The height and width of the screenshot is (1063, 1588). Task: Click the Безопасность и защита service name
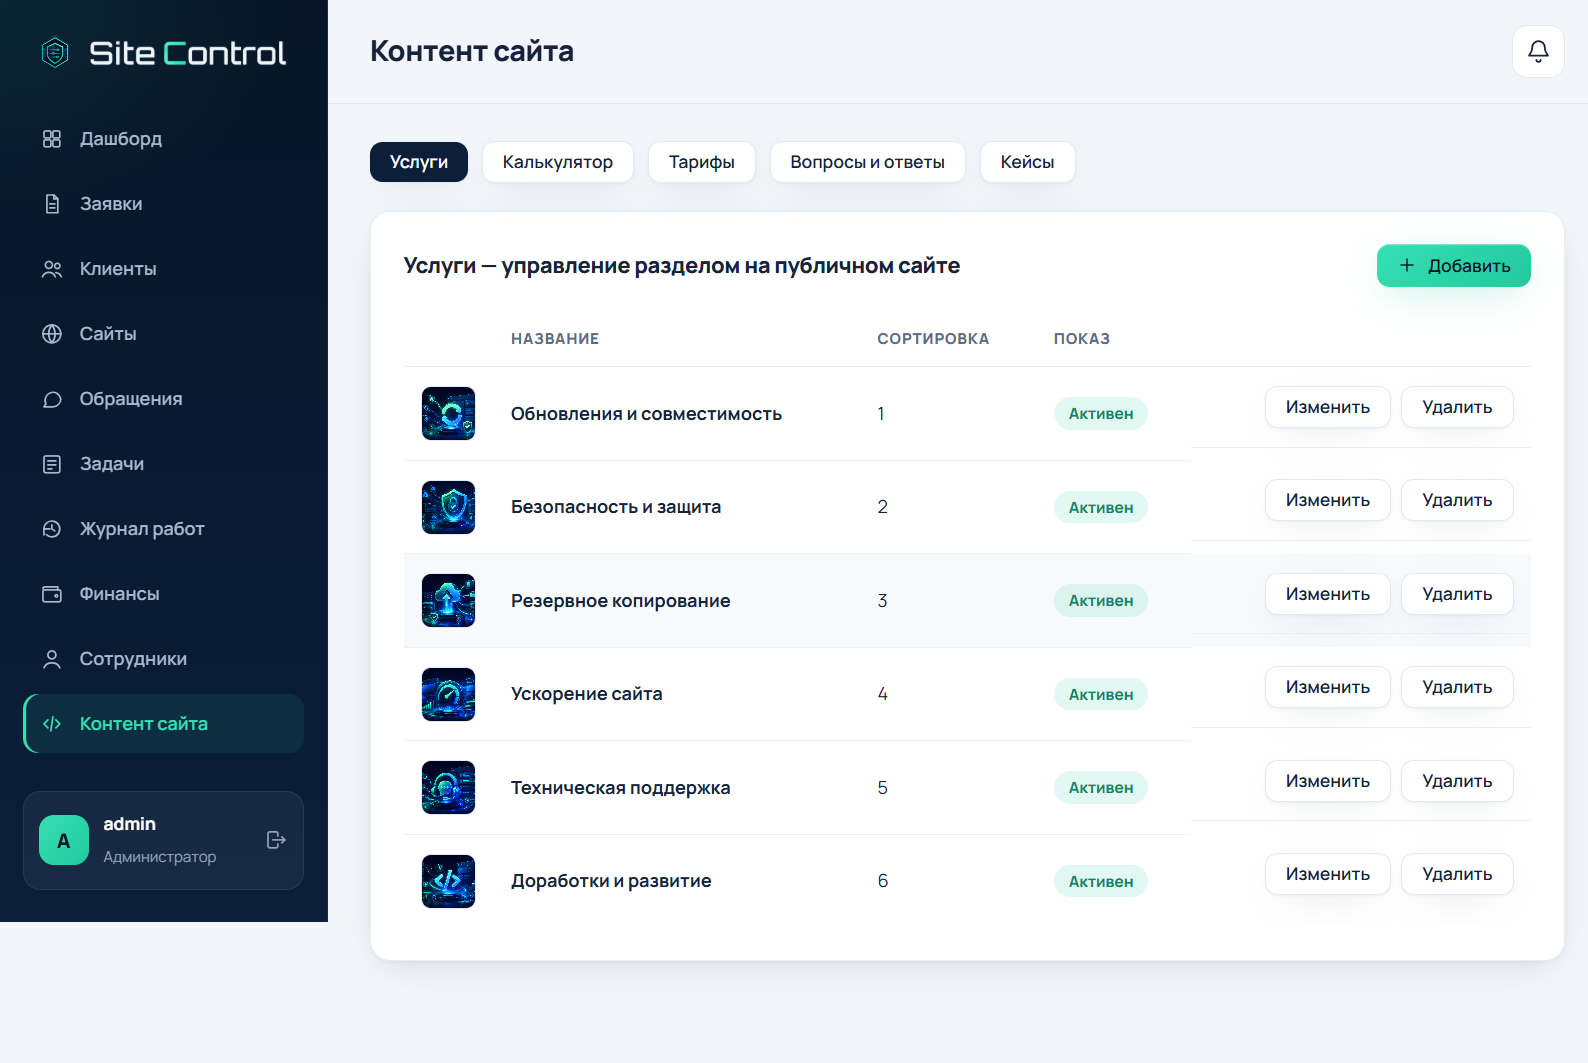[616, 507]
